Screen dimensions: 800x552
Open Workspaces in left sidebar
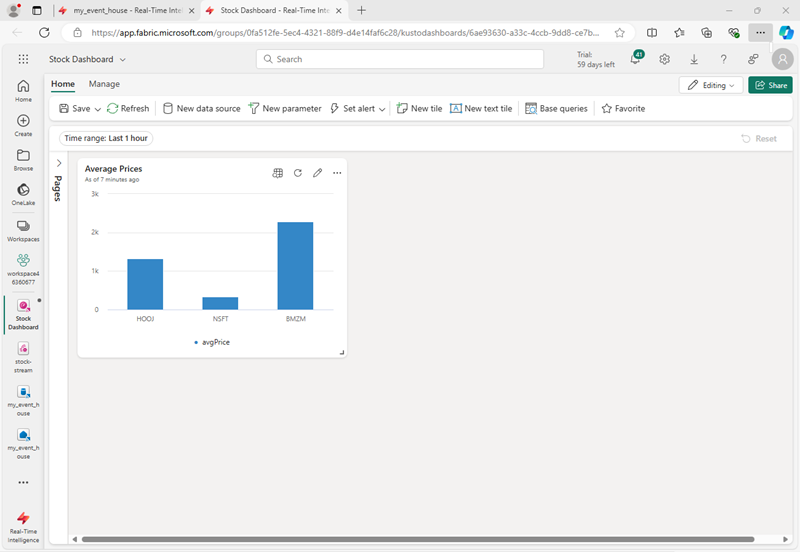click(x=23, y=231)
